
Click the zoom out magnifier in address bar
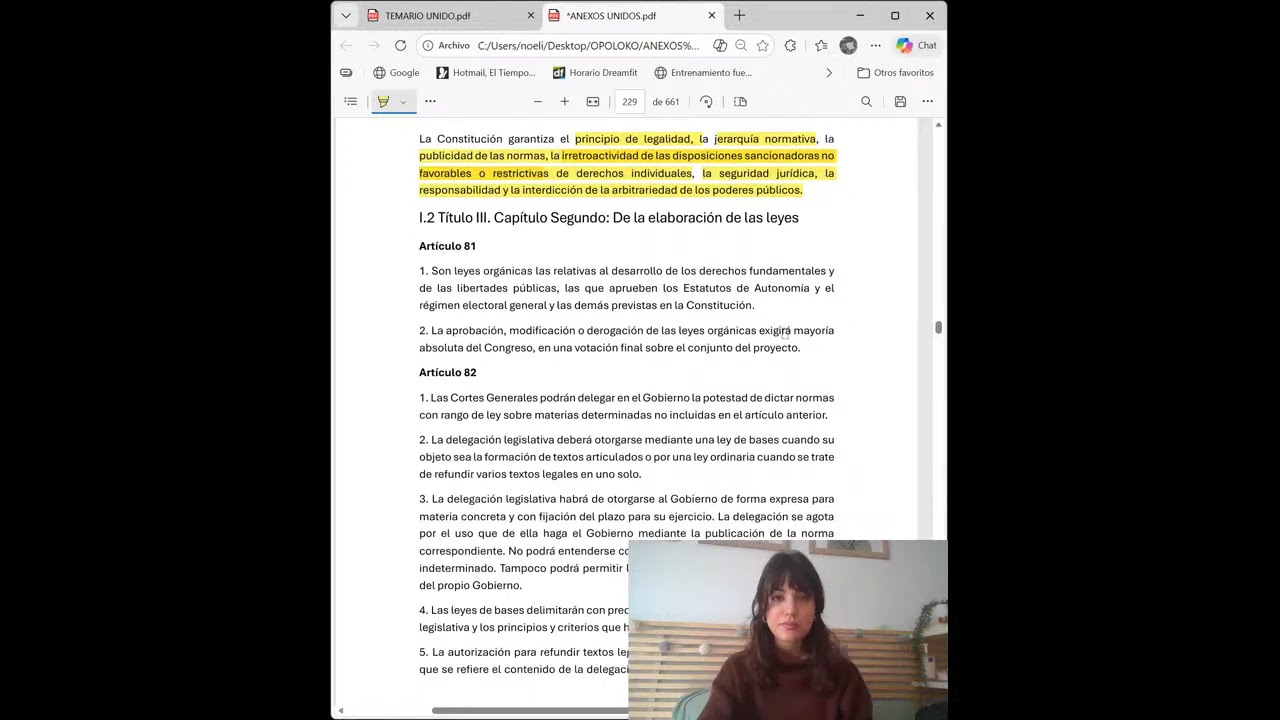[x=741, y=45]
